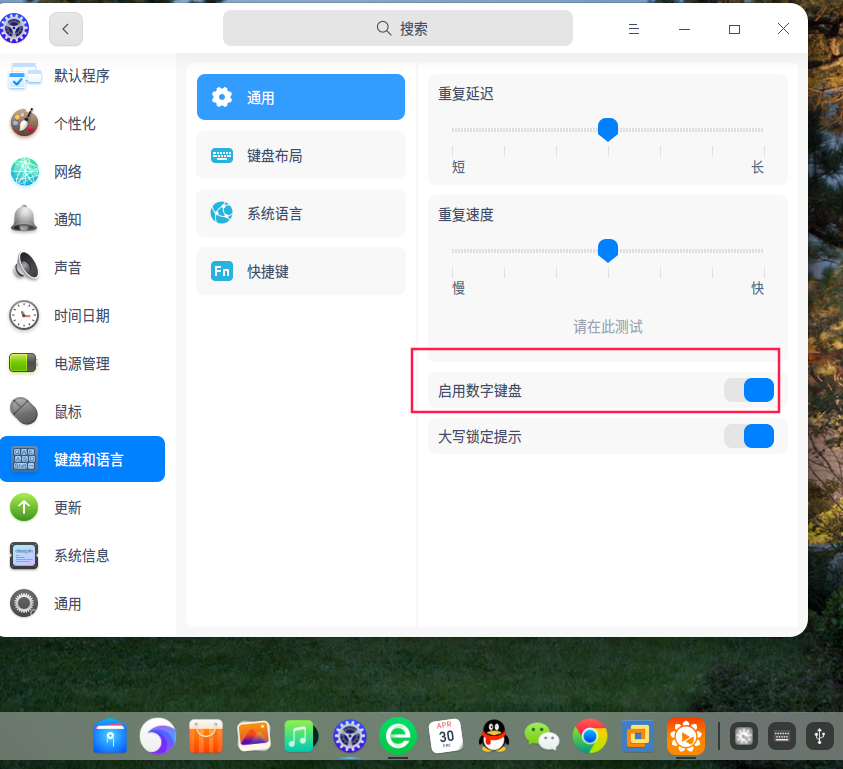Open the image viewer in the dock
Viewport: 843px width, 769px height.
(254, 736)
